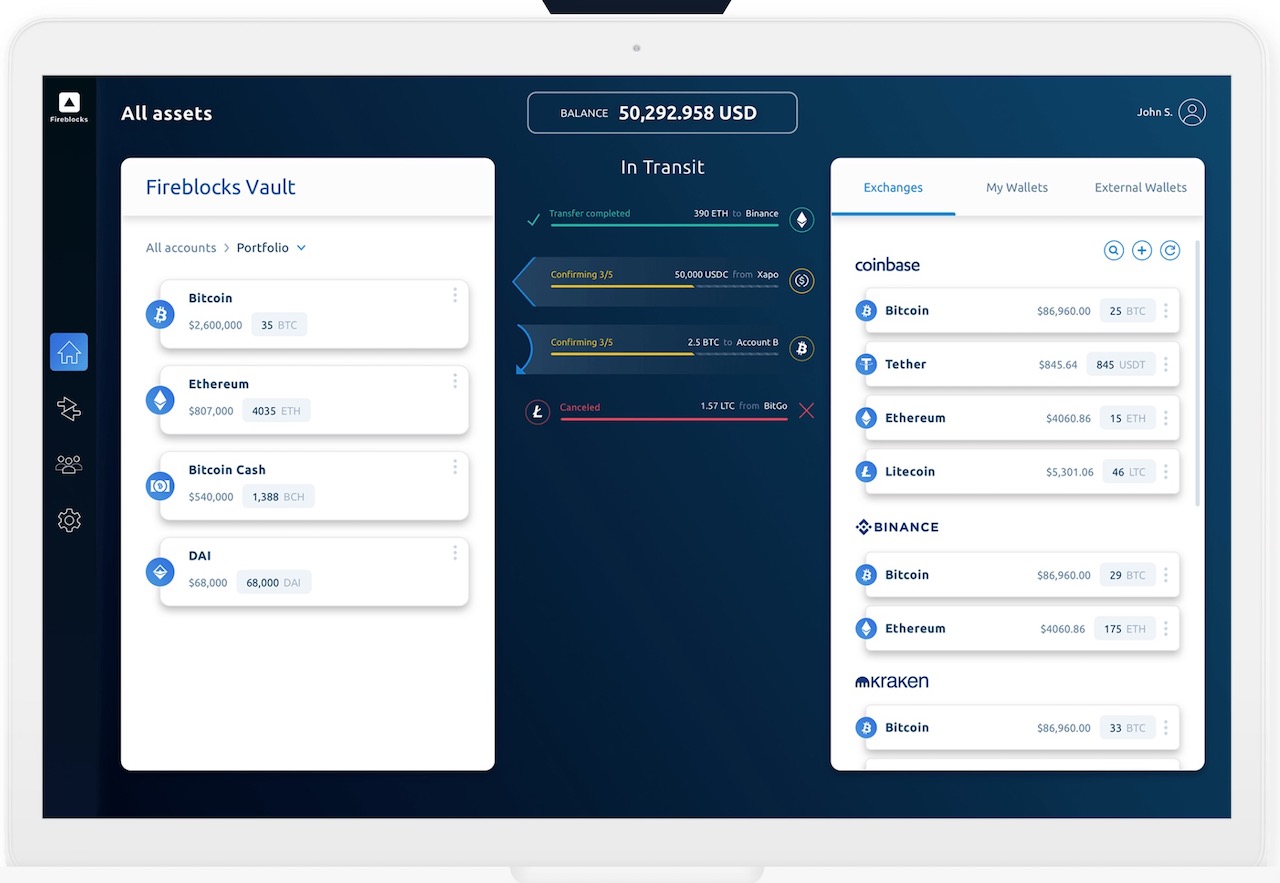
Task: Open the options menu on Bitcoin Cash card
Action: [x=455, y=467]
